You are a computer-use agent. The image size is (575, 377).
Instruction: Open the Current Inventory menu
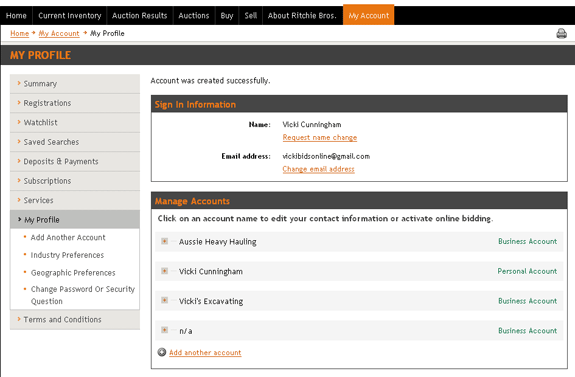[70, 15]
